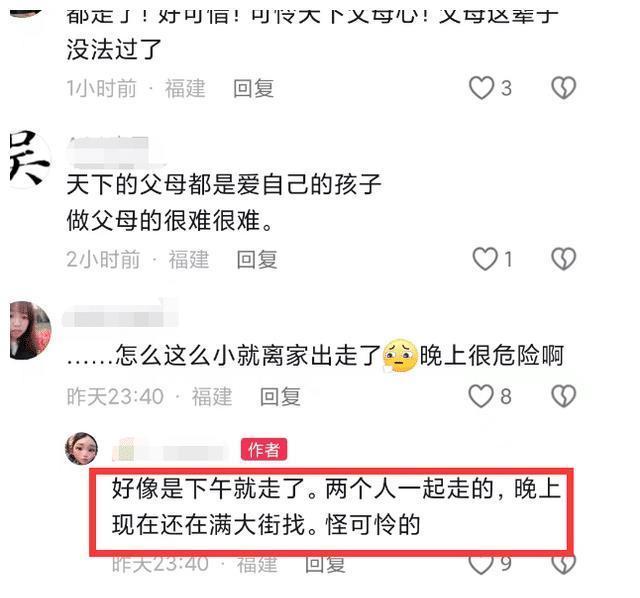Like the 离家出走 comment with 8 likes
The image size is (640, 598).
tap(481, 396)
